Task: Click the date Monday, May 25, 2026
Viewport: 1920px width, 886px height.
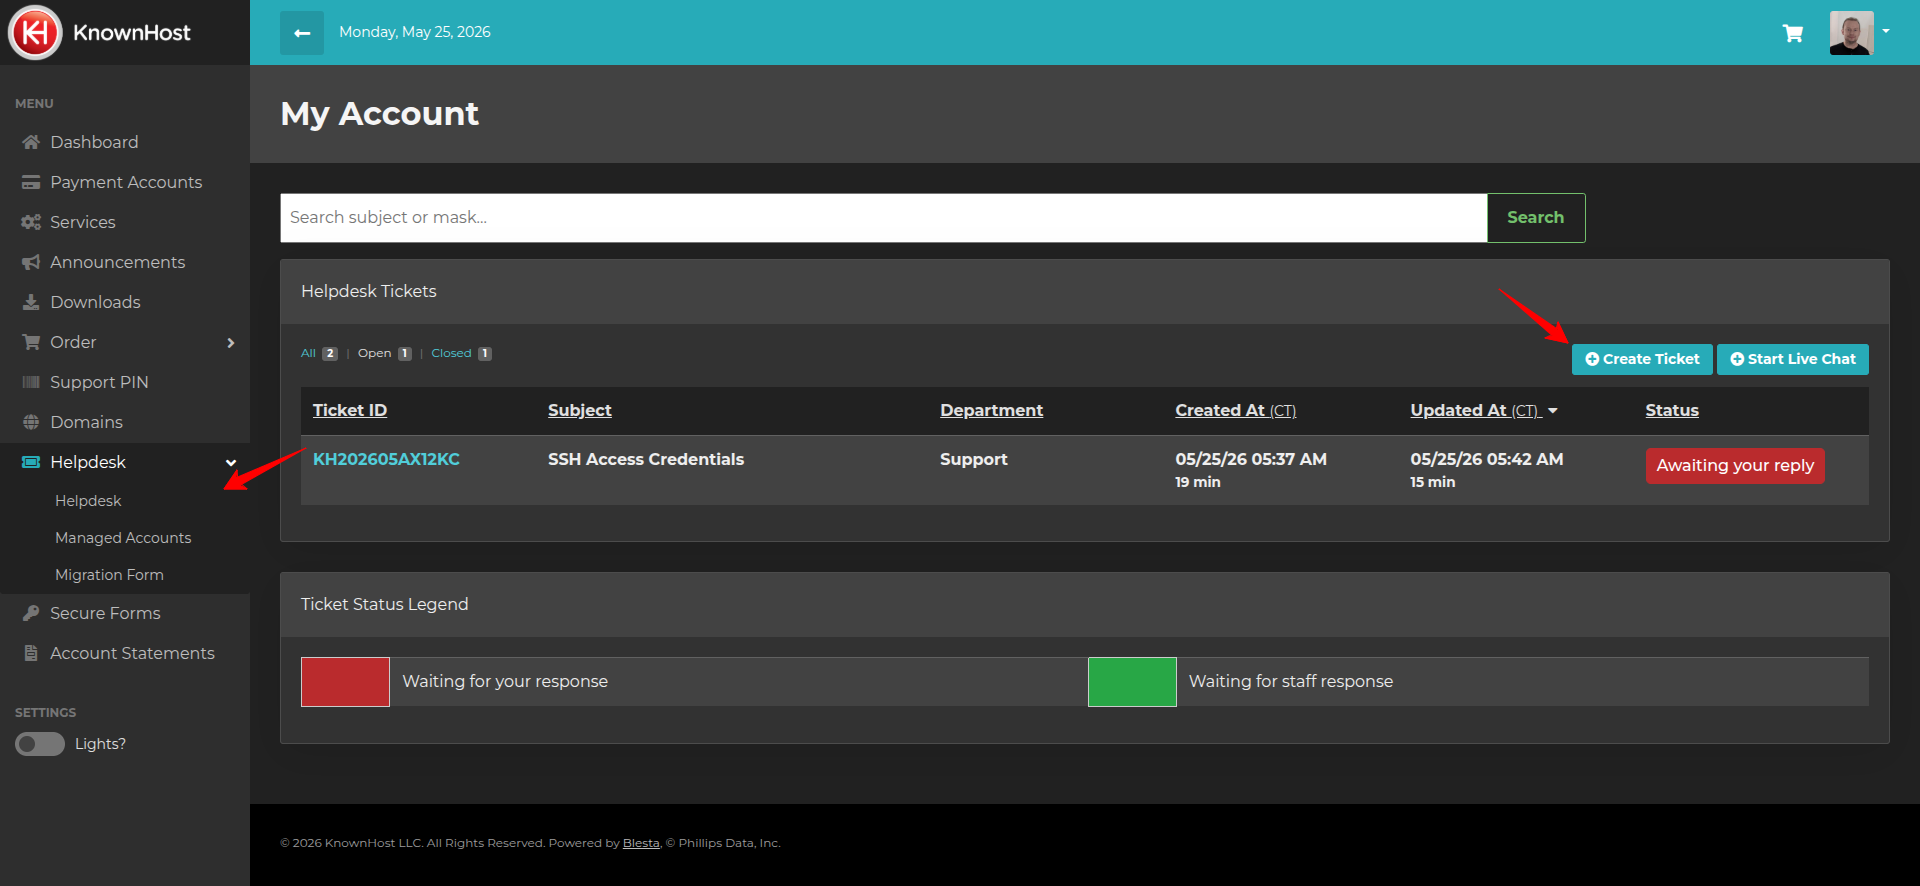Action: [x=415, y=32]
